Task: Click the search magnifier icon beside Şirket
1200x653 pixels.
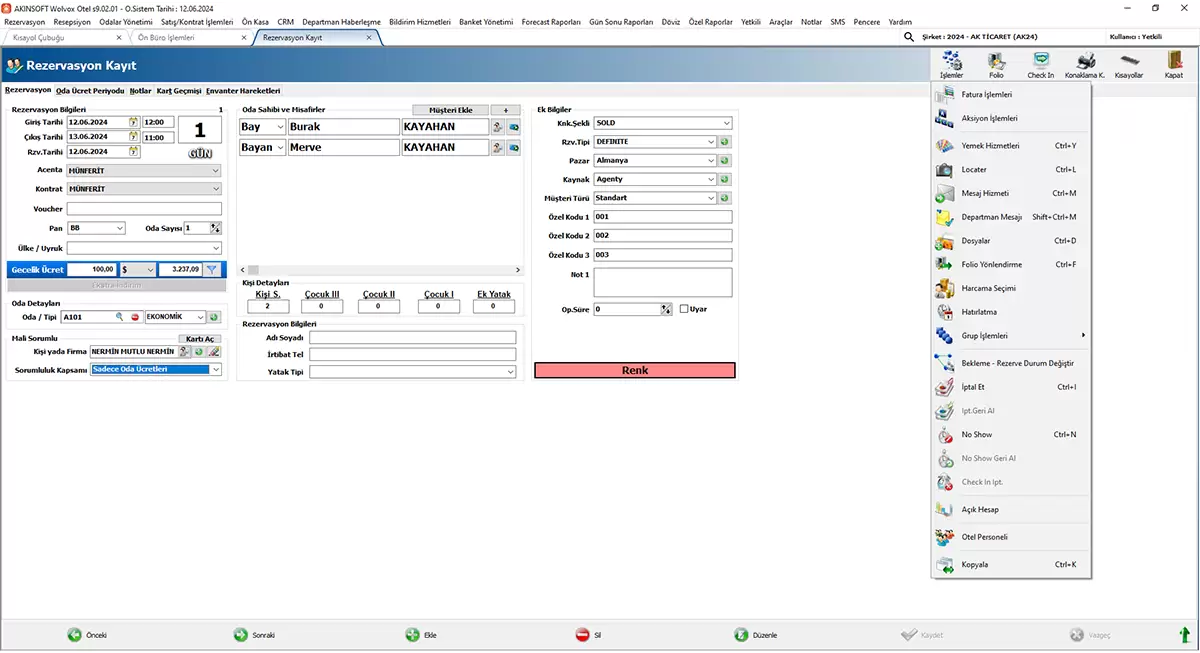Action: pyautogui.click(x=908, y=36)
